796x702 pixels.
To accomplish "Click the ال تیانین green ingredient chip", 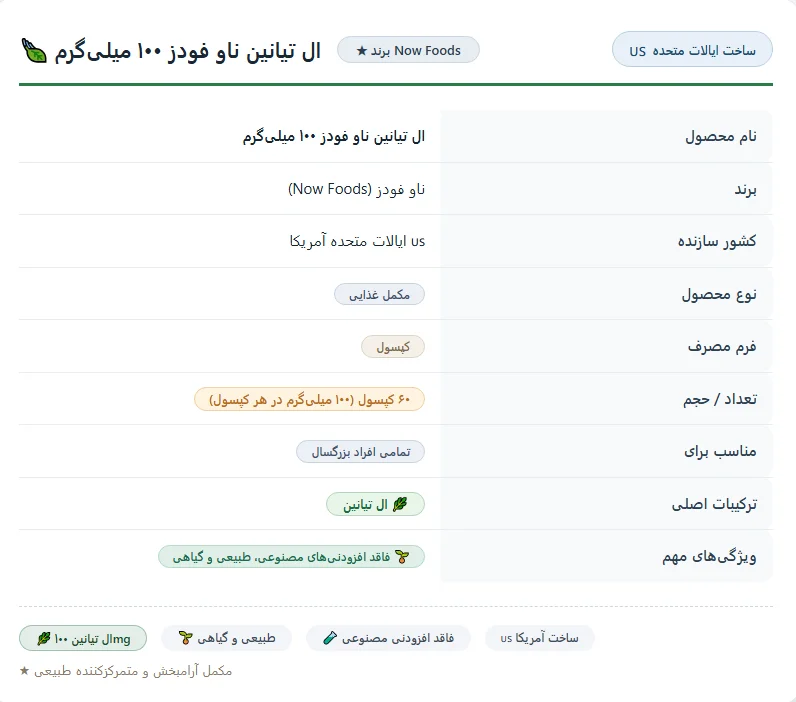I will (x=375, y=505).
